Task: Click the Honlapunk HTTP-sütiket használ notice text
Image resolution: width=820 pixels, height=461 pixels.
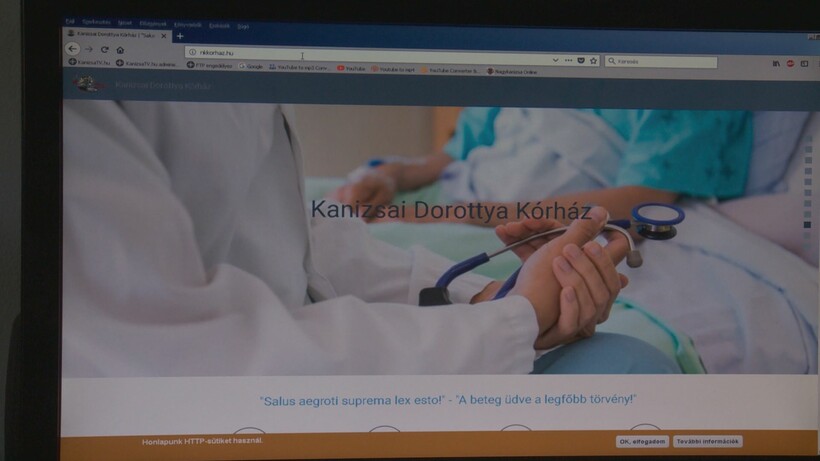Action: (202, 441)
